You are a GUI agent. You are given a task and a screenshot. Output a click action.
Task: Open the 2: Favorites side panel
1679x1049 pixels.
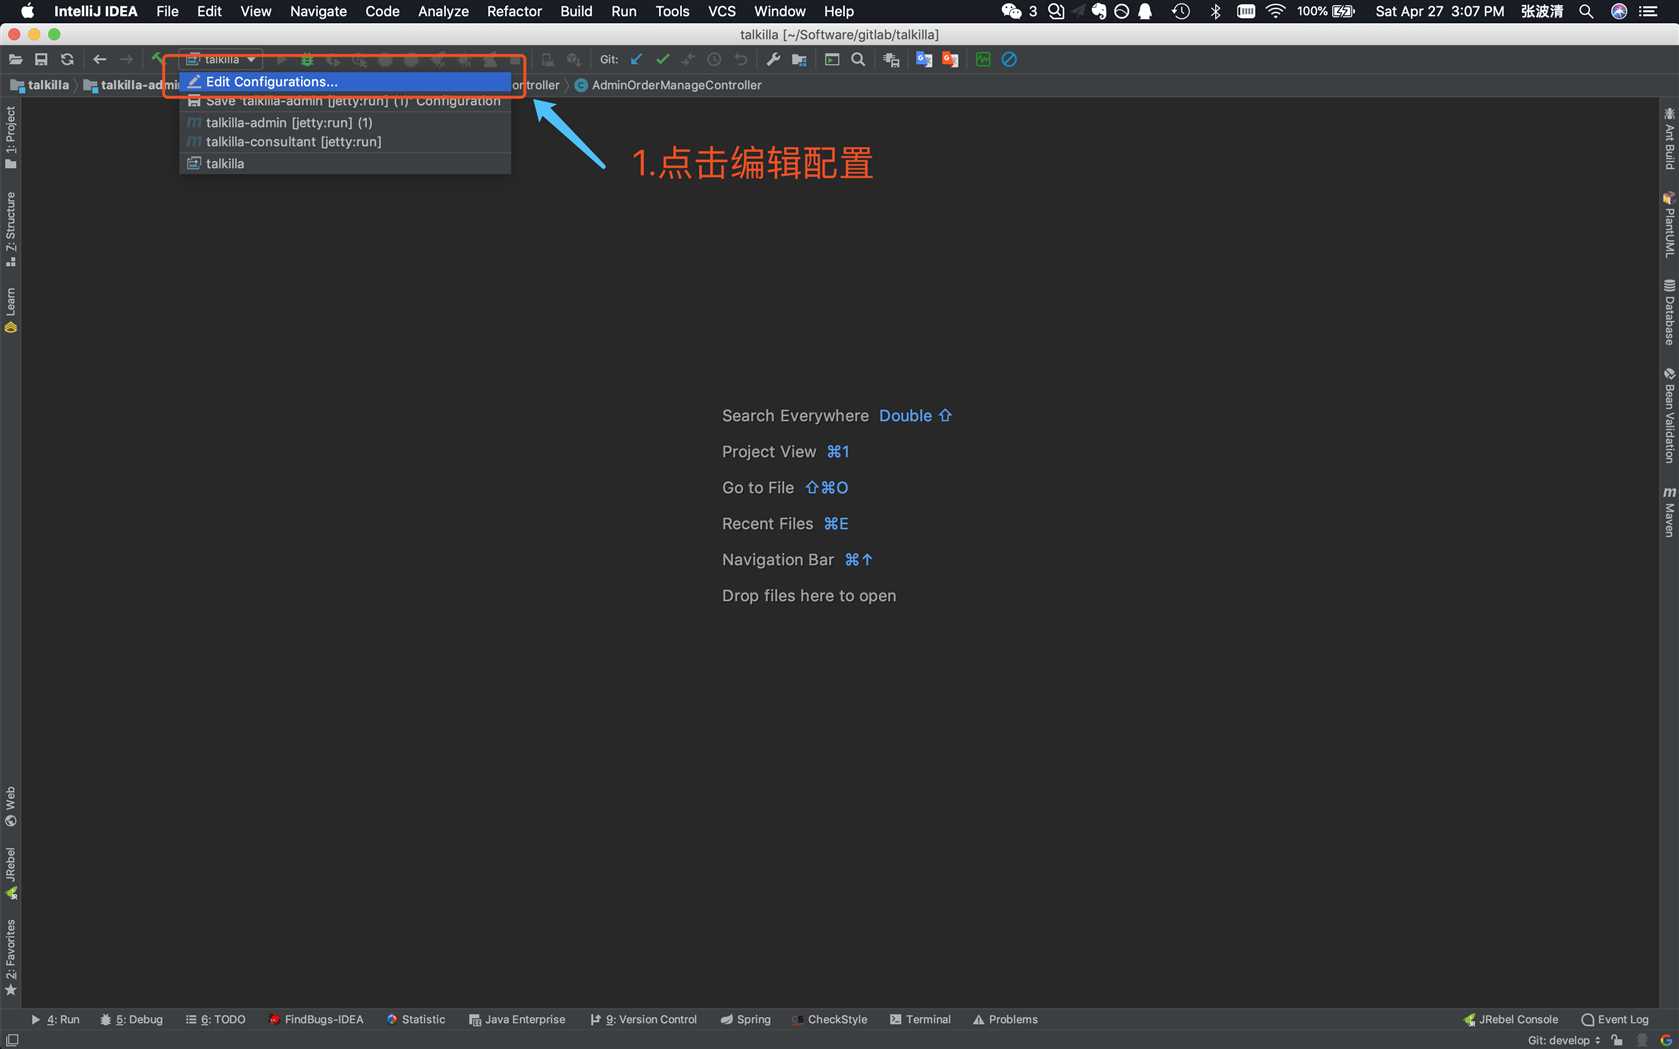pyautogui.click(x=11, y=958)
